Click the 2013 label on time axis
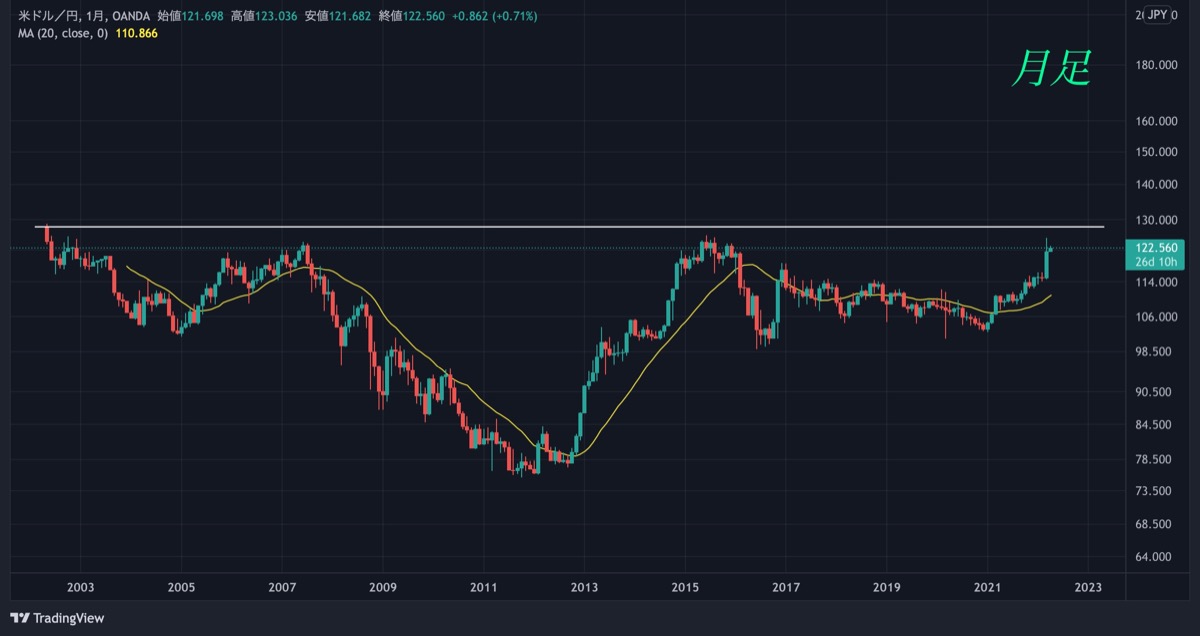The width and height of the screenshot is (1200, 636). pos(584,587)
